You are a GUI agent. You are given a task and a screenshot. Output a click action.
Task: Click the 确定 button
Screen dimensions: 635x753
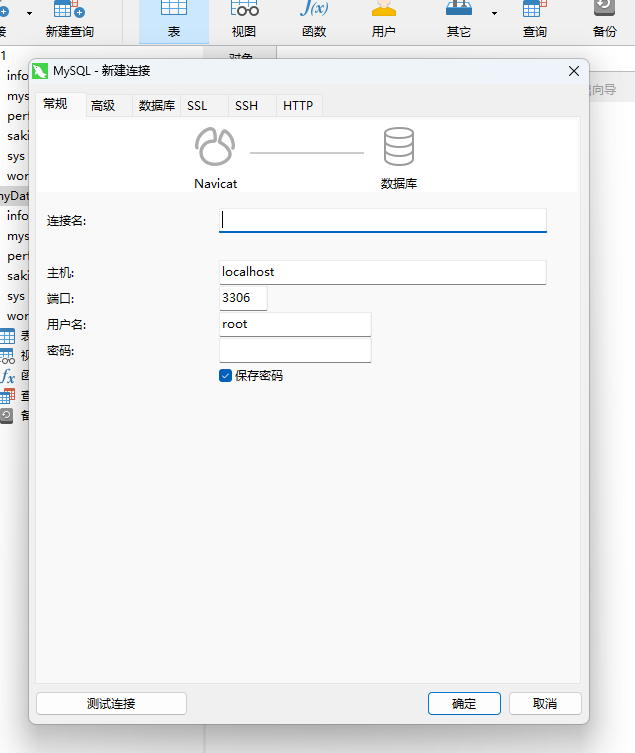(x=464, y=704)
